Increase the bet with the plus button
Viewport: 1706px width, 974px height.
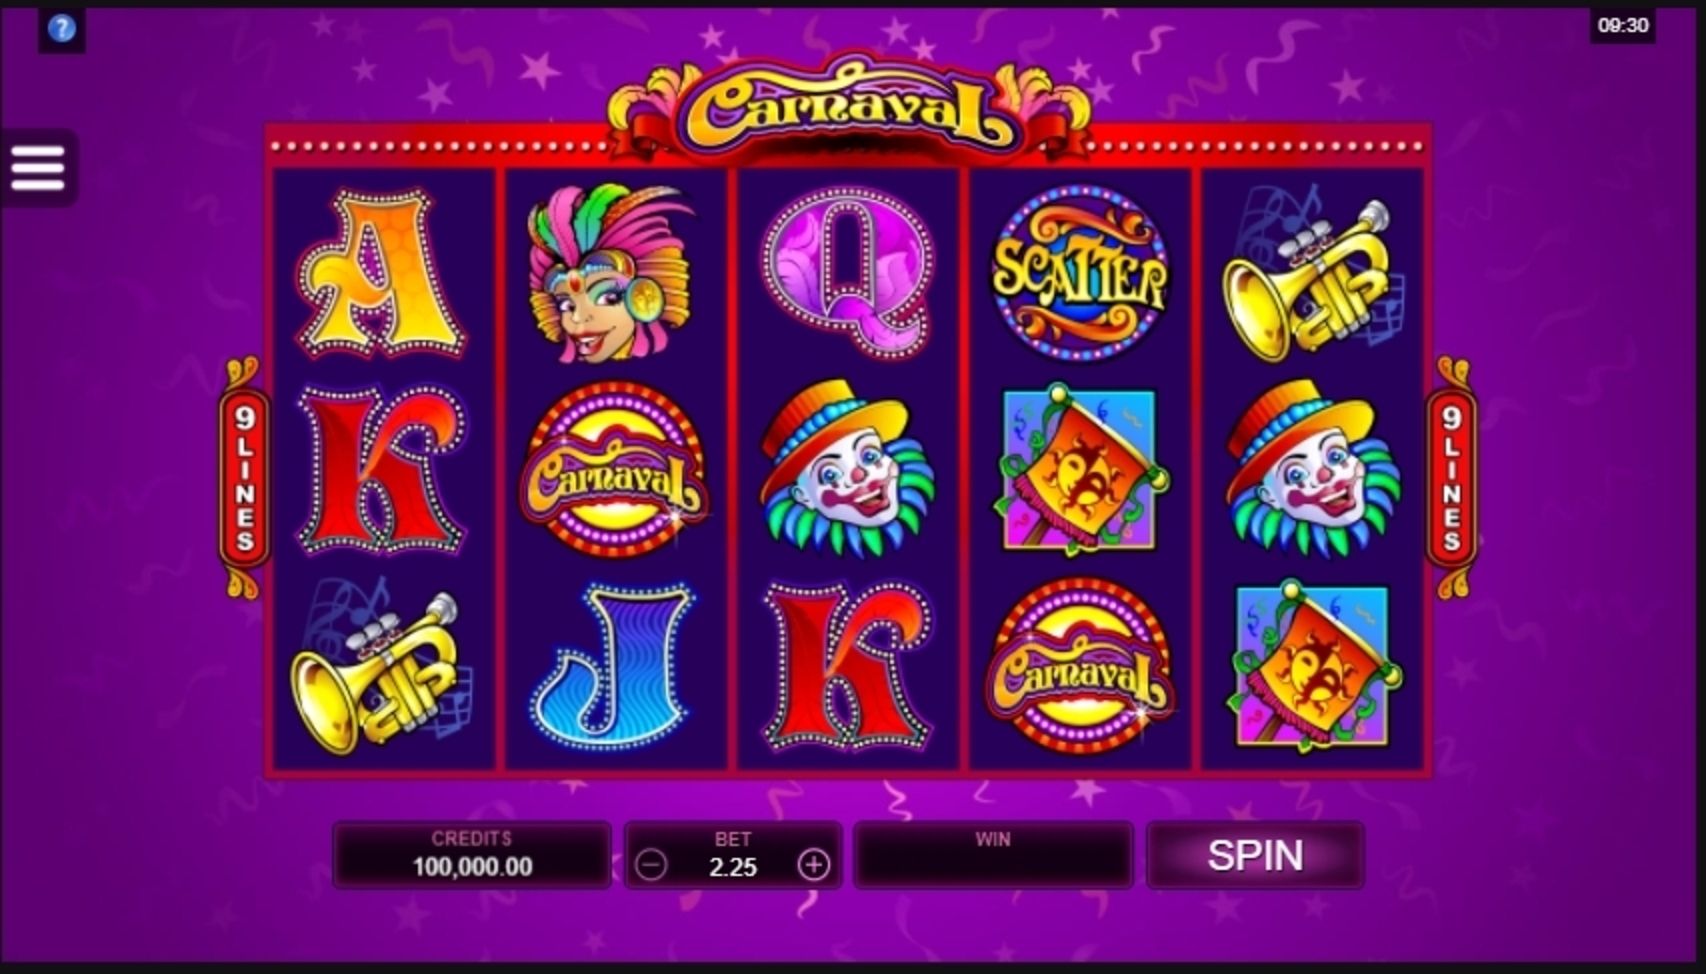814,865
